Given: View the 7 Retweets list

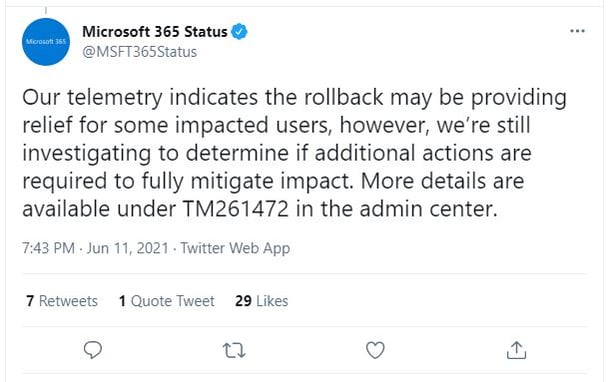Looking at the screenshot, I should coord(62,301).
